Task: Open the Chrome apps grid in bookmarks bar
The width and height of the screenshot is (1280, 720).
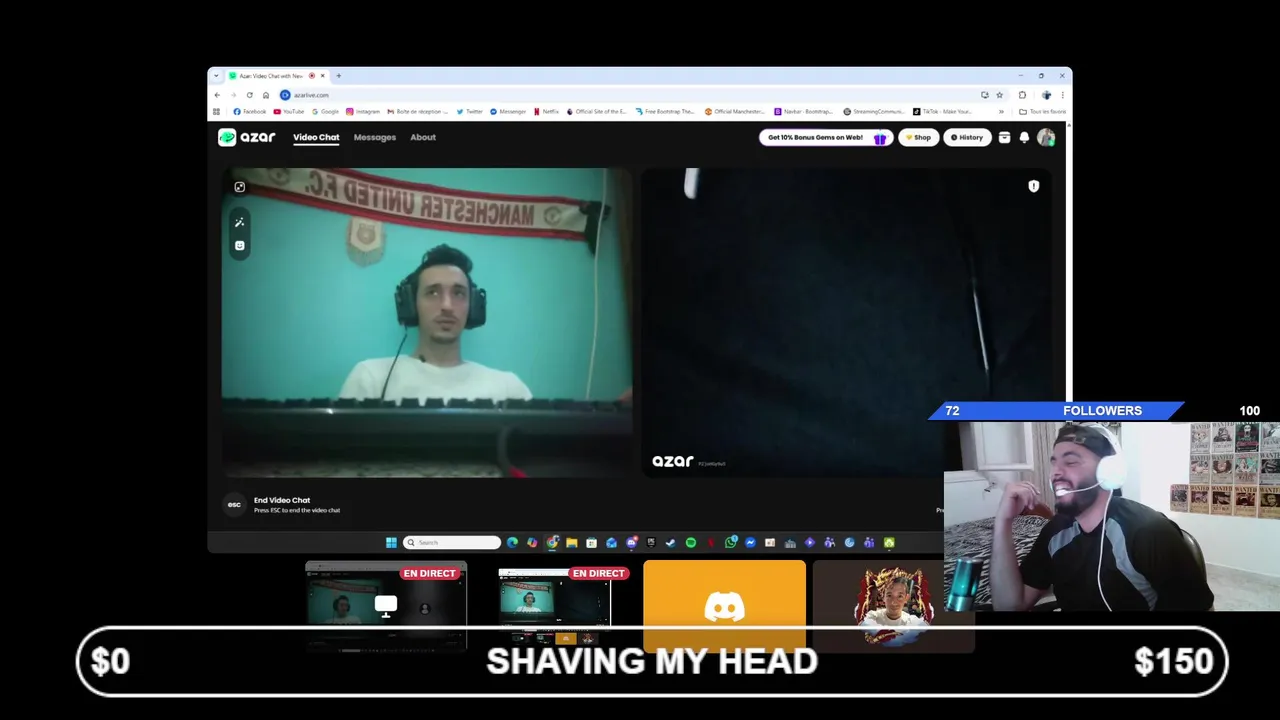Action: pos(216,112)
